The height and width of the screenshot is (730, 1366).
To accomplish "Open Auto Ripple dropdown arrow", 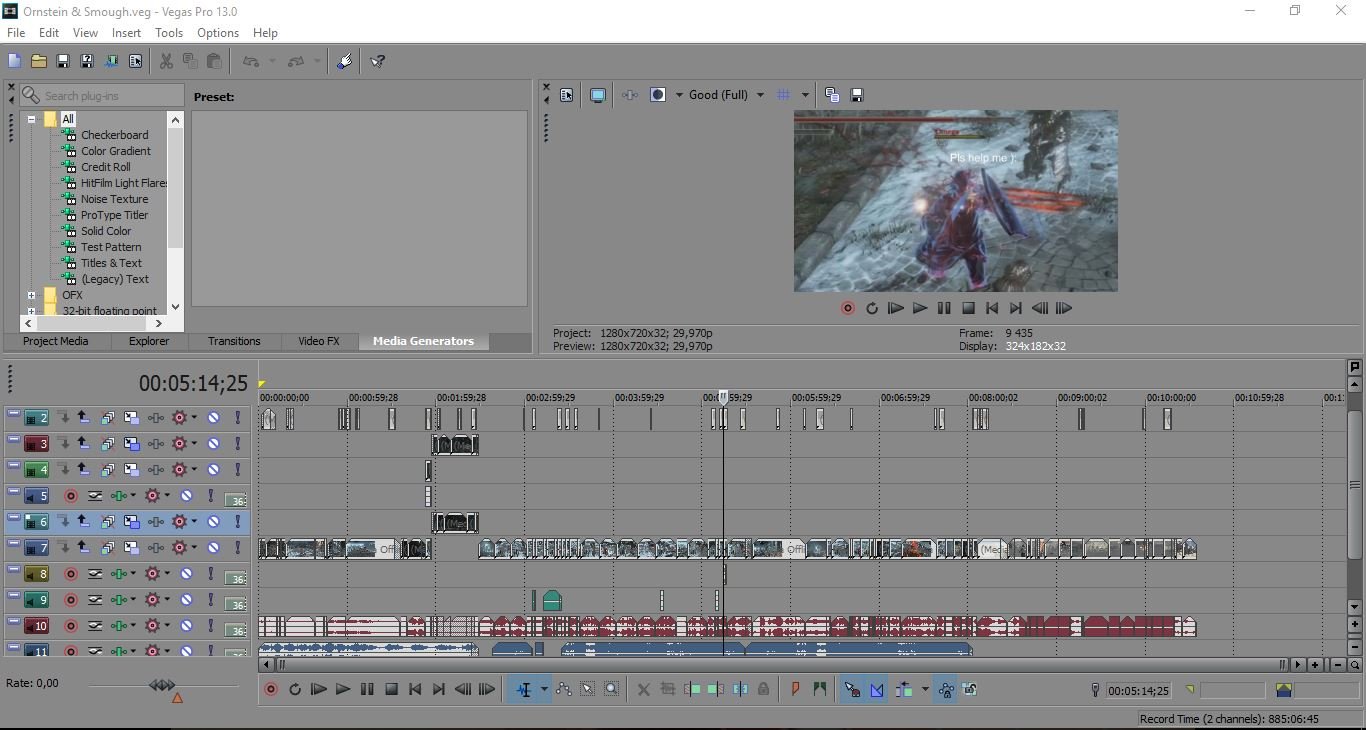I will [x=925, y=690].
